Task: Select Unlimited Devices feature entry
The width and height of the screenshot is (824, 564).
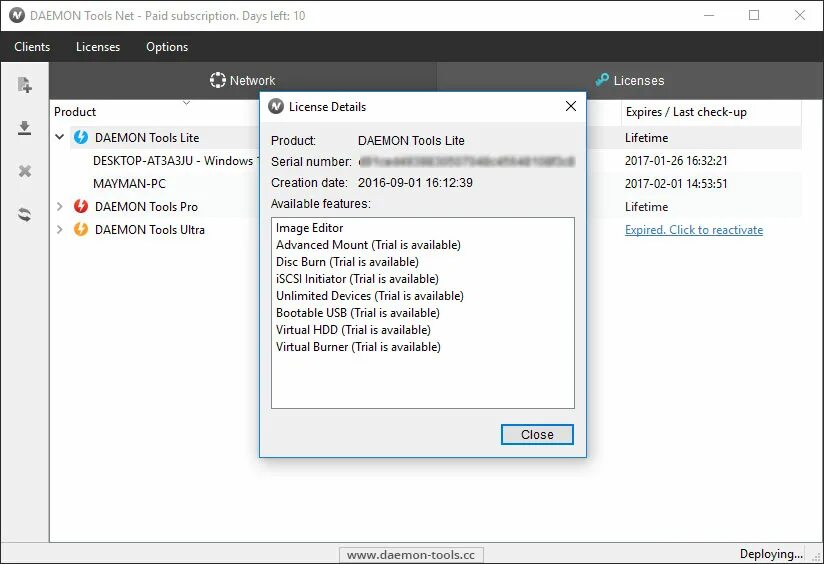Action: 370,296
